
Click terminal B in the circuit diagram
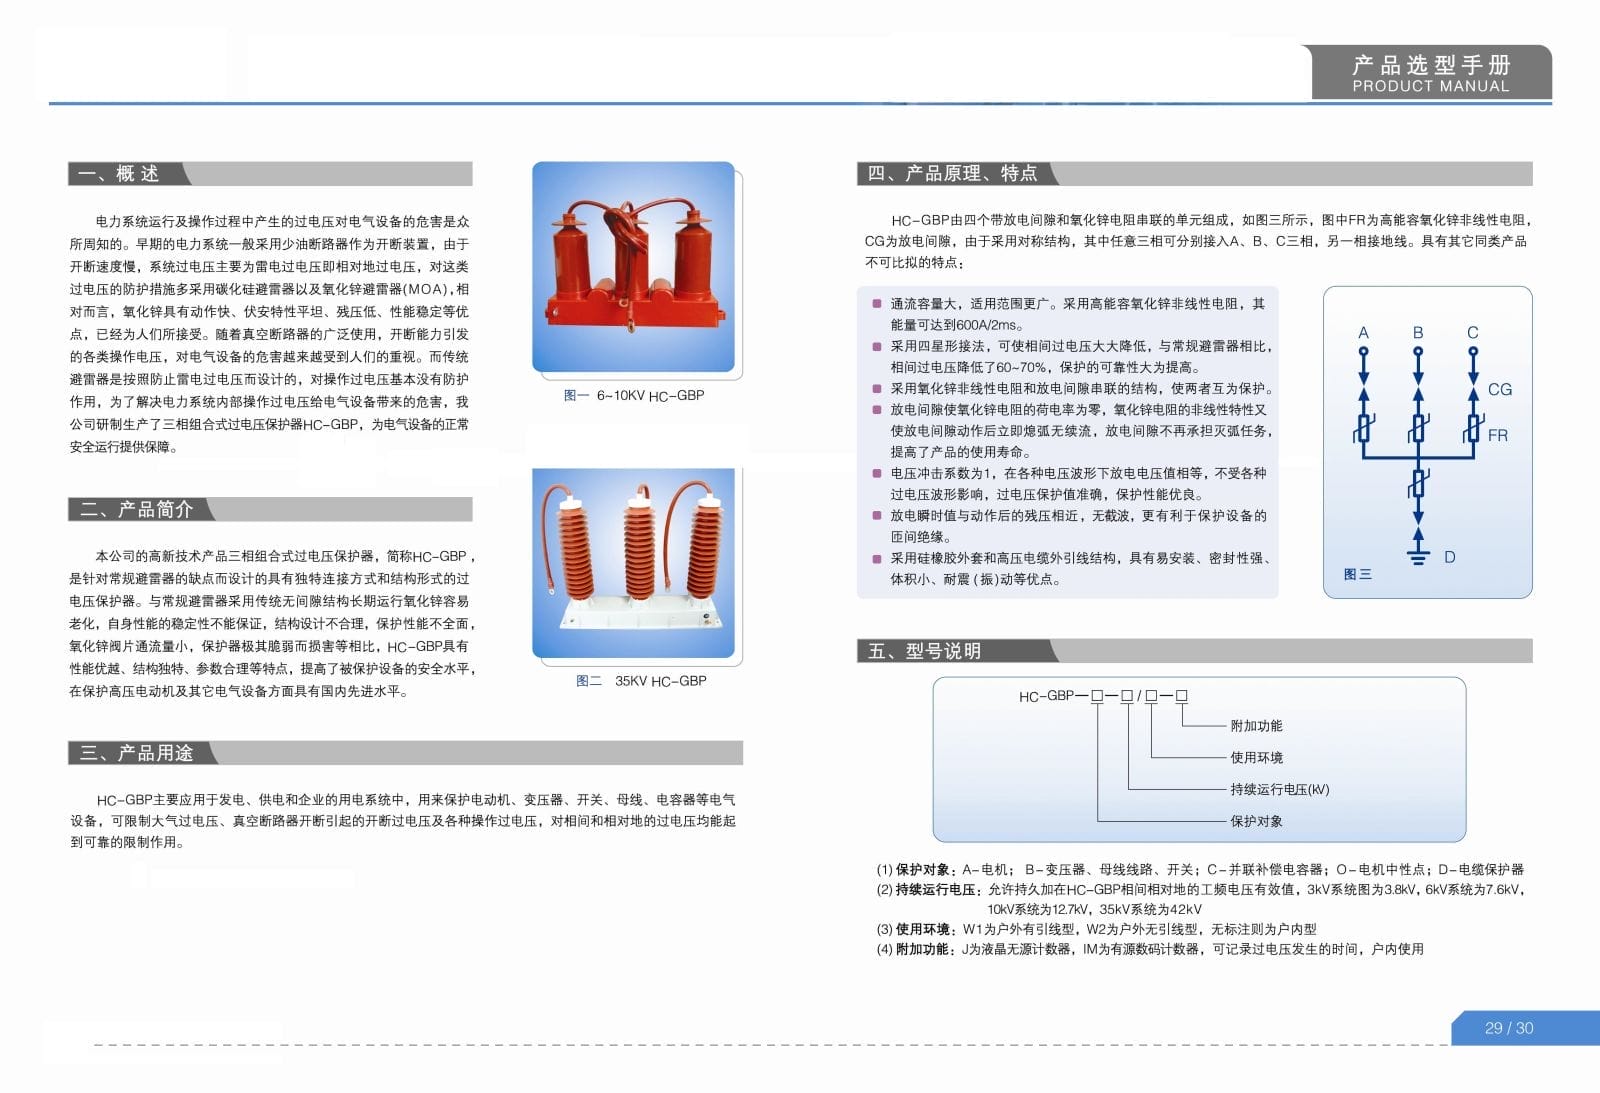point(1418,333)
